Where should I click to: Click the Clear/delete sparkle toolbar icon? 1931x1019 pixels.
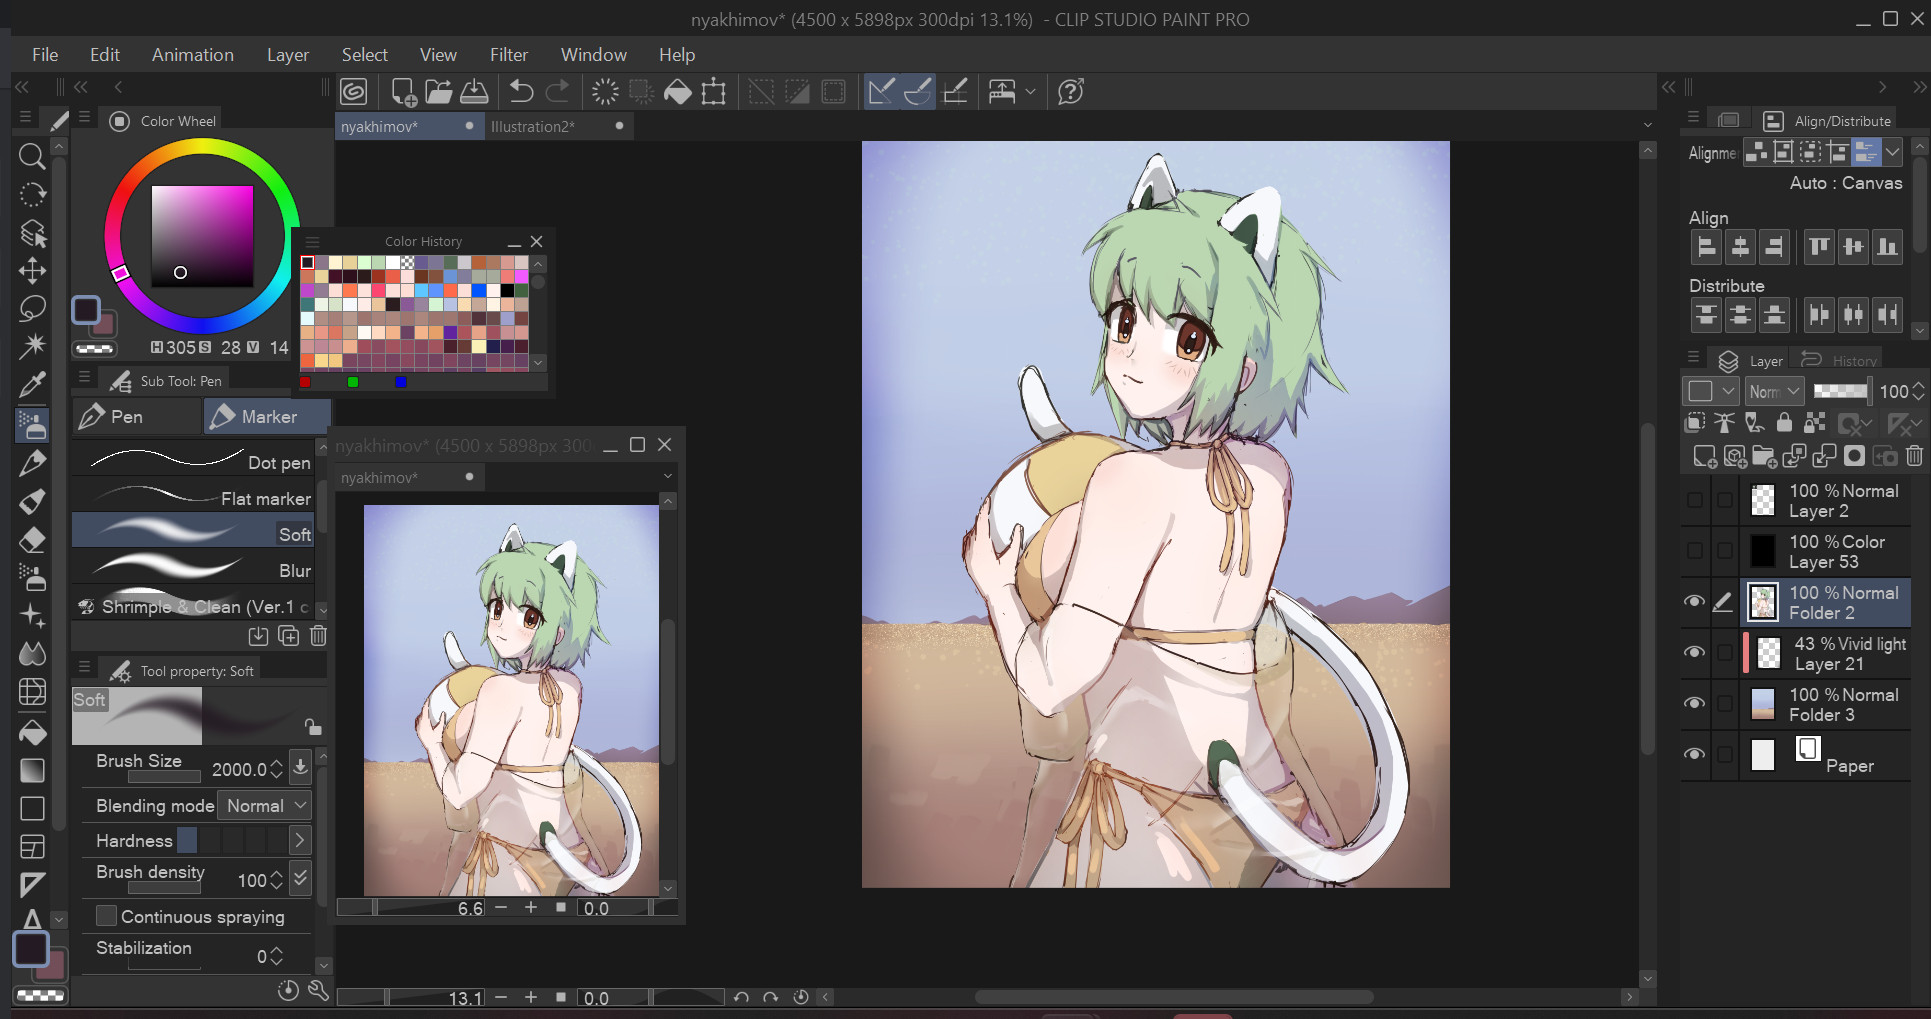(605, 92)
